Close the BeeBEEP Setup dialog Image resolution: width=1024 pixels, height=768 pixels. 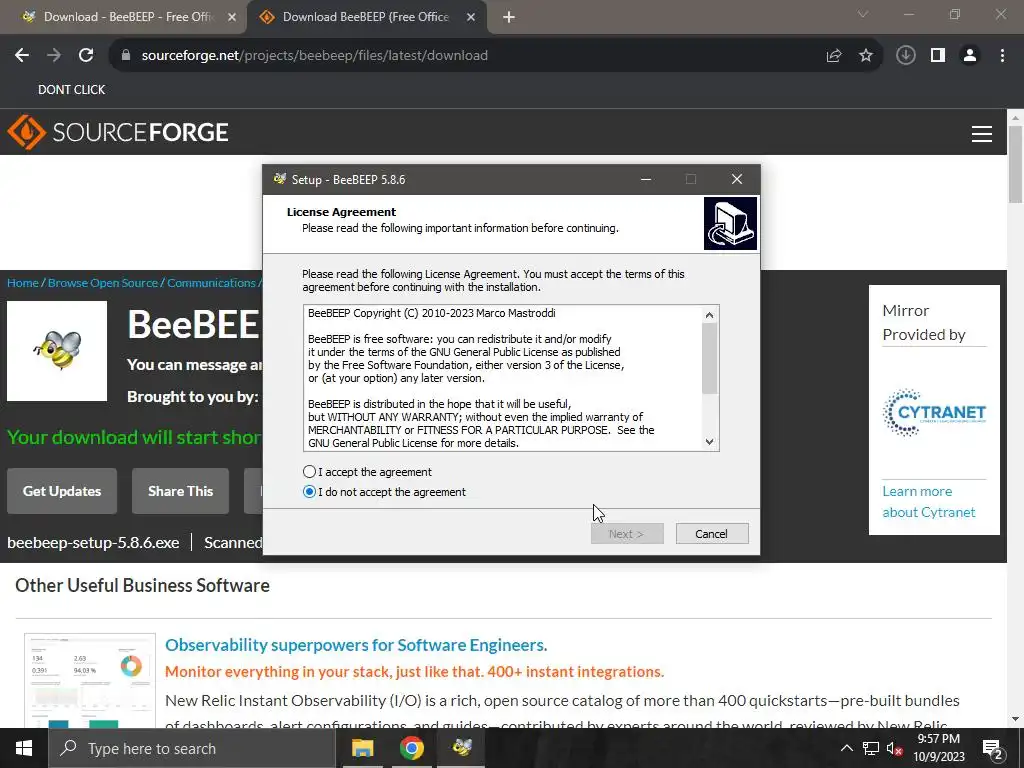(x=737, y=179)
